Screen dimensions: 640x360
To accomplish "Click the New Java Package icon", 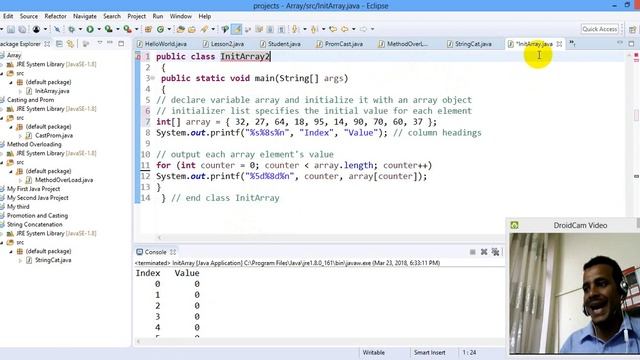I will coord(148,29).
